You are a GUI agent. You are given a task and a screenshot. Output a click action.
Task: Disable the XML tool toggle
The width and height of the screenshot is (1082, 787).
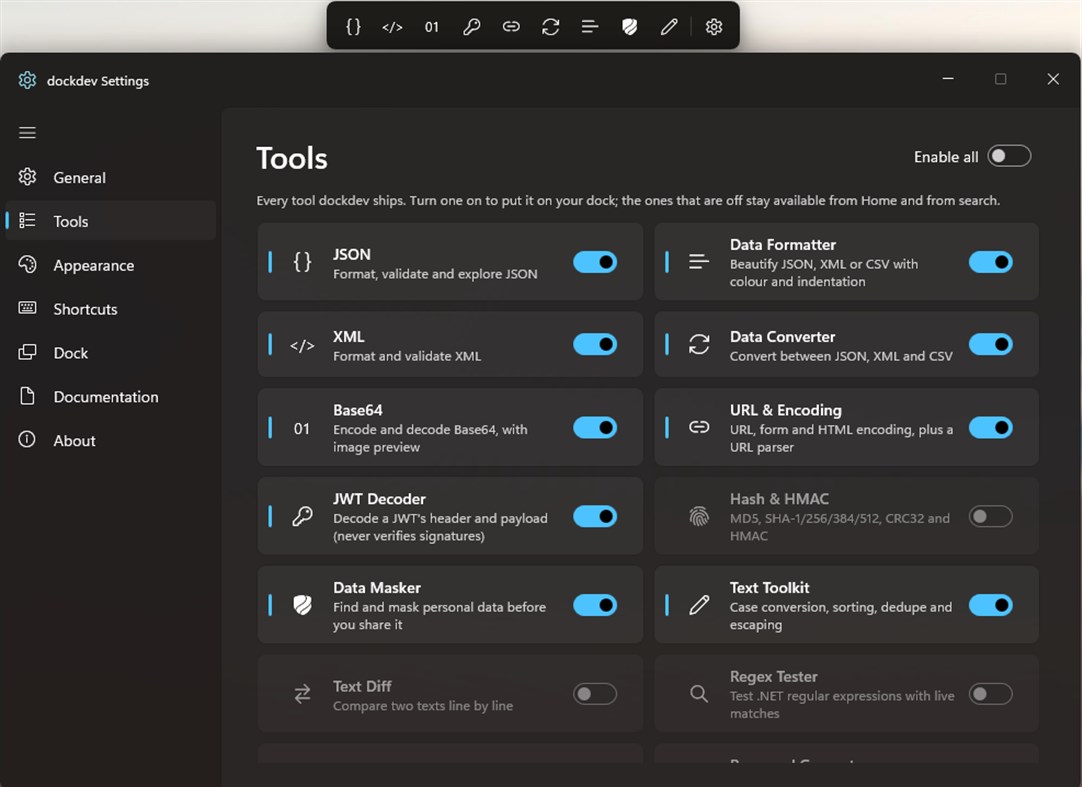pos(595,344)
